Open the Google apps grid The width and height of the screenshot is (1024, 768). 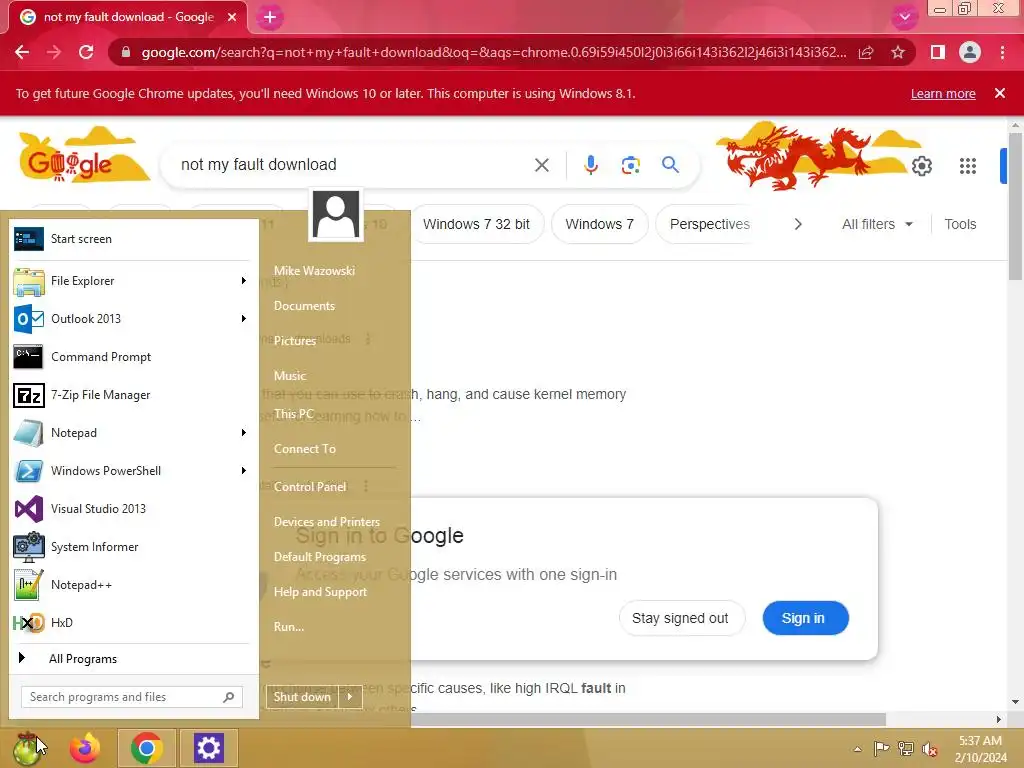point(968,166)
